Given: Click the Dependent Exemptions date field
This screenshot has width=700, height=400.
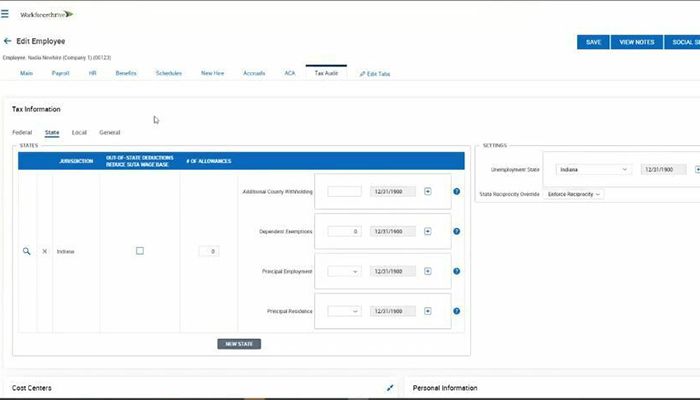Looking at the screenshot, I should pyautogui.click(x=393, y=231).
